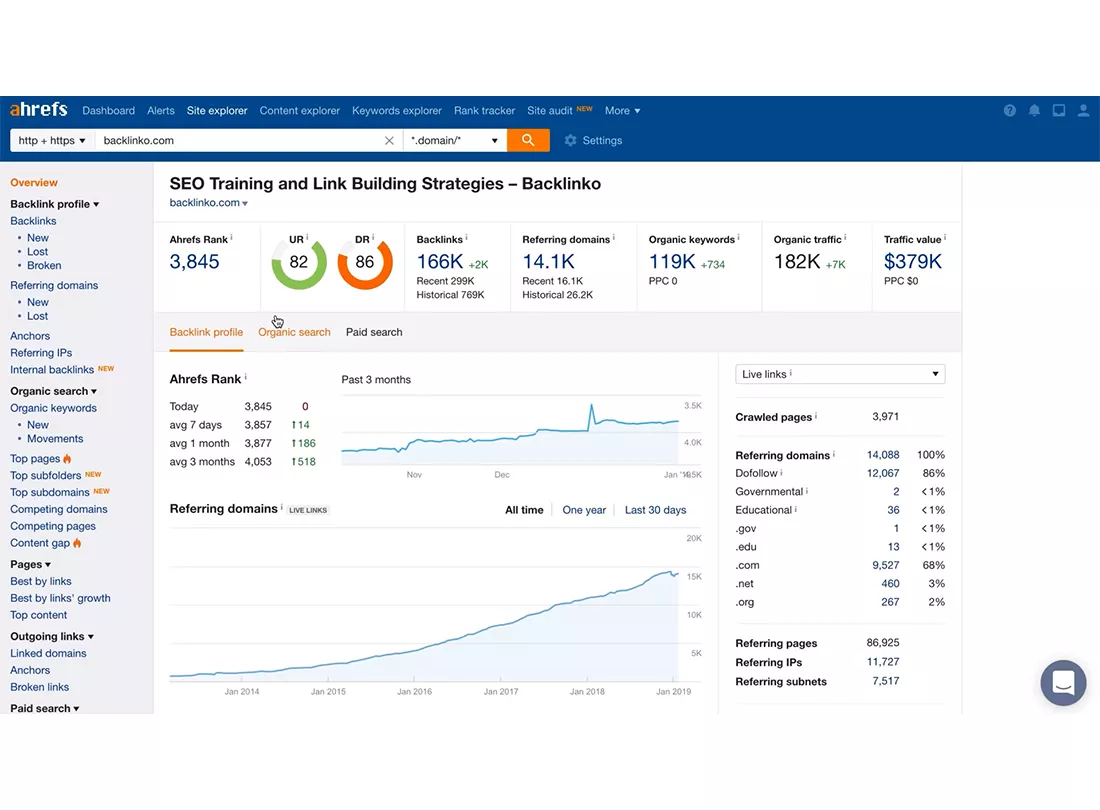Clear the backlinko.com search field with X

point(389,140)
